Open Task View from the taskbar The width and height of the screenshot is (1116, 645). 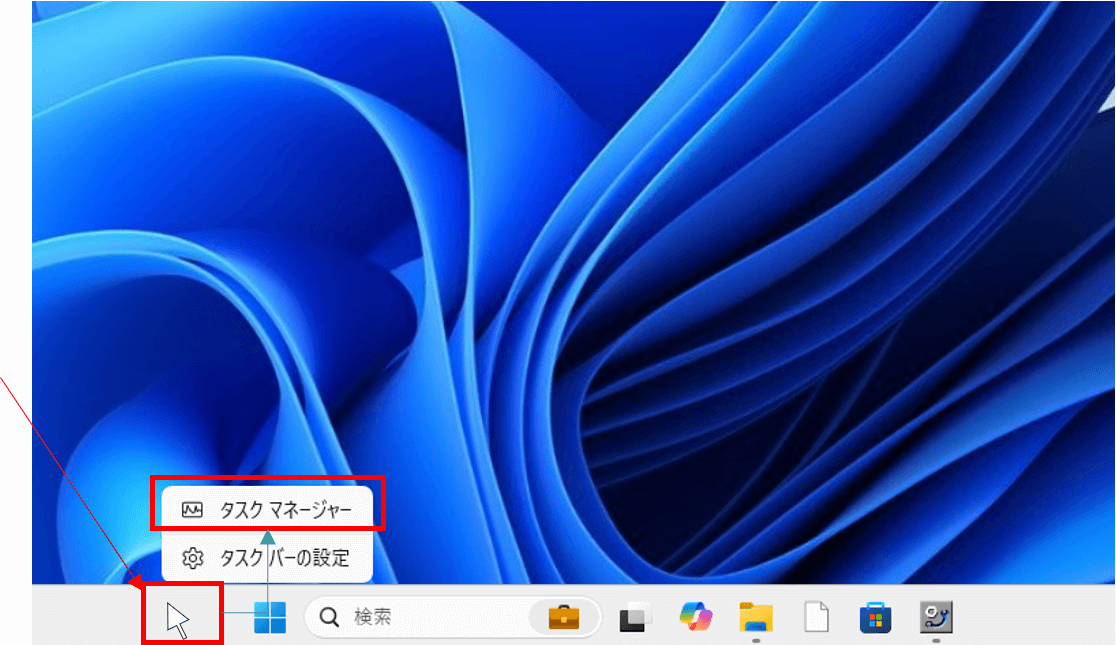click(632, 618)
